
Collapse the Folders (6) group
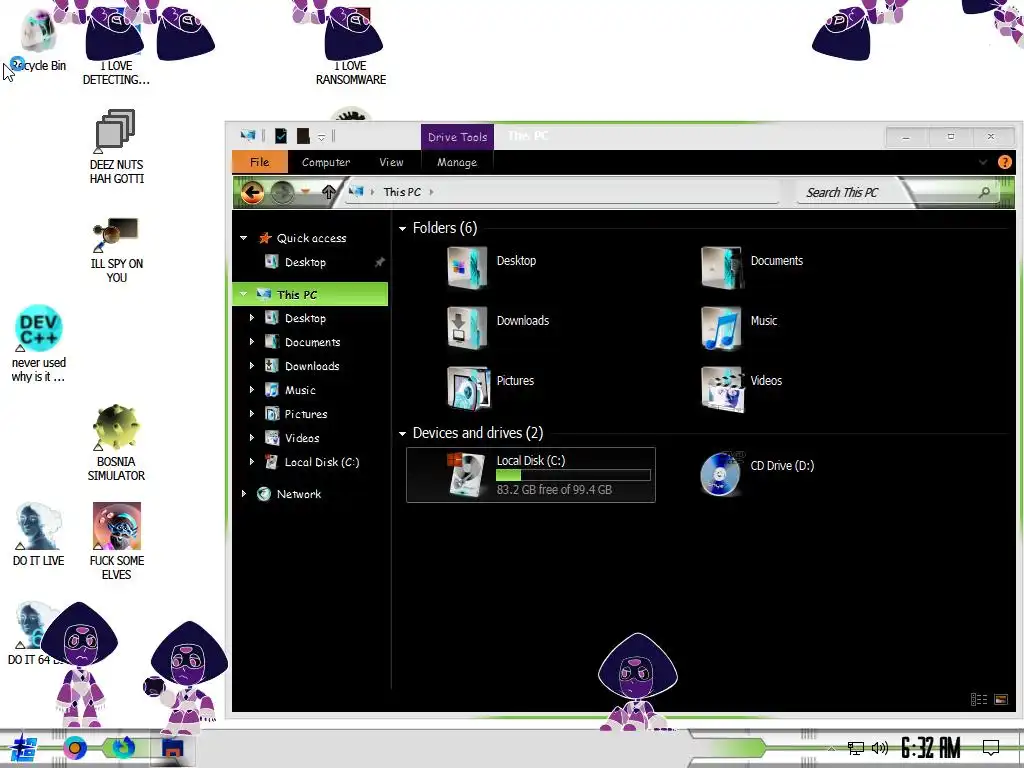pos(402,229)
